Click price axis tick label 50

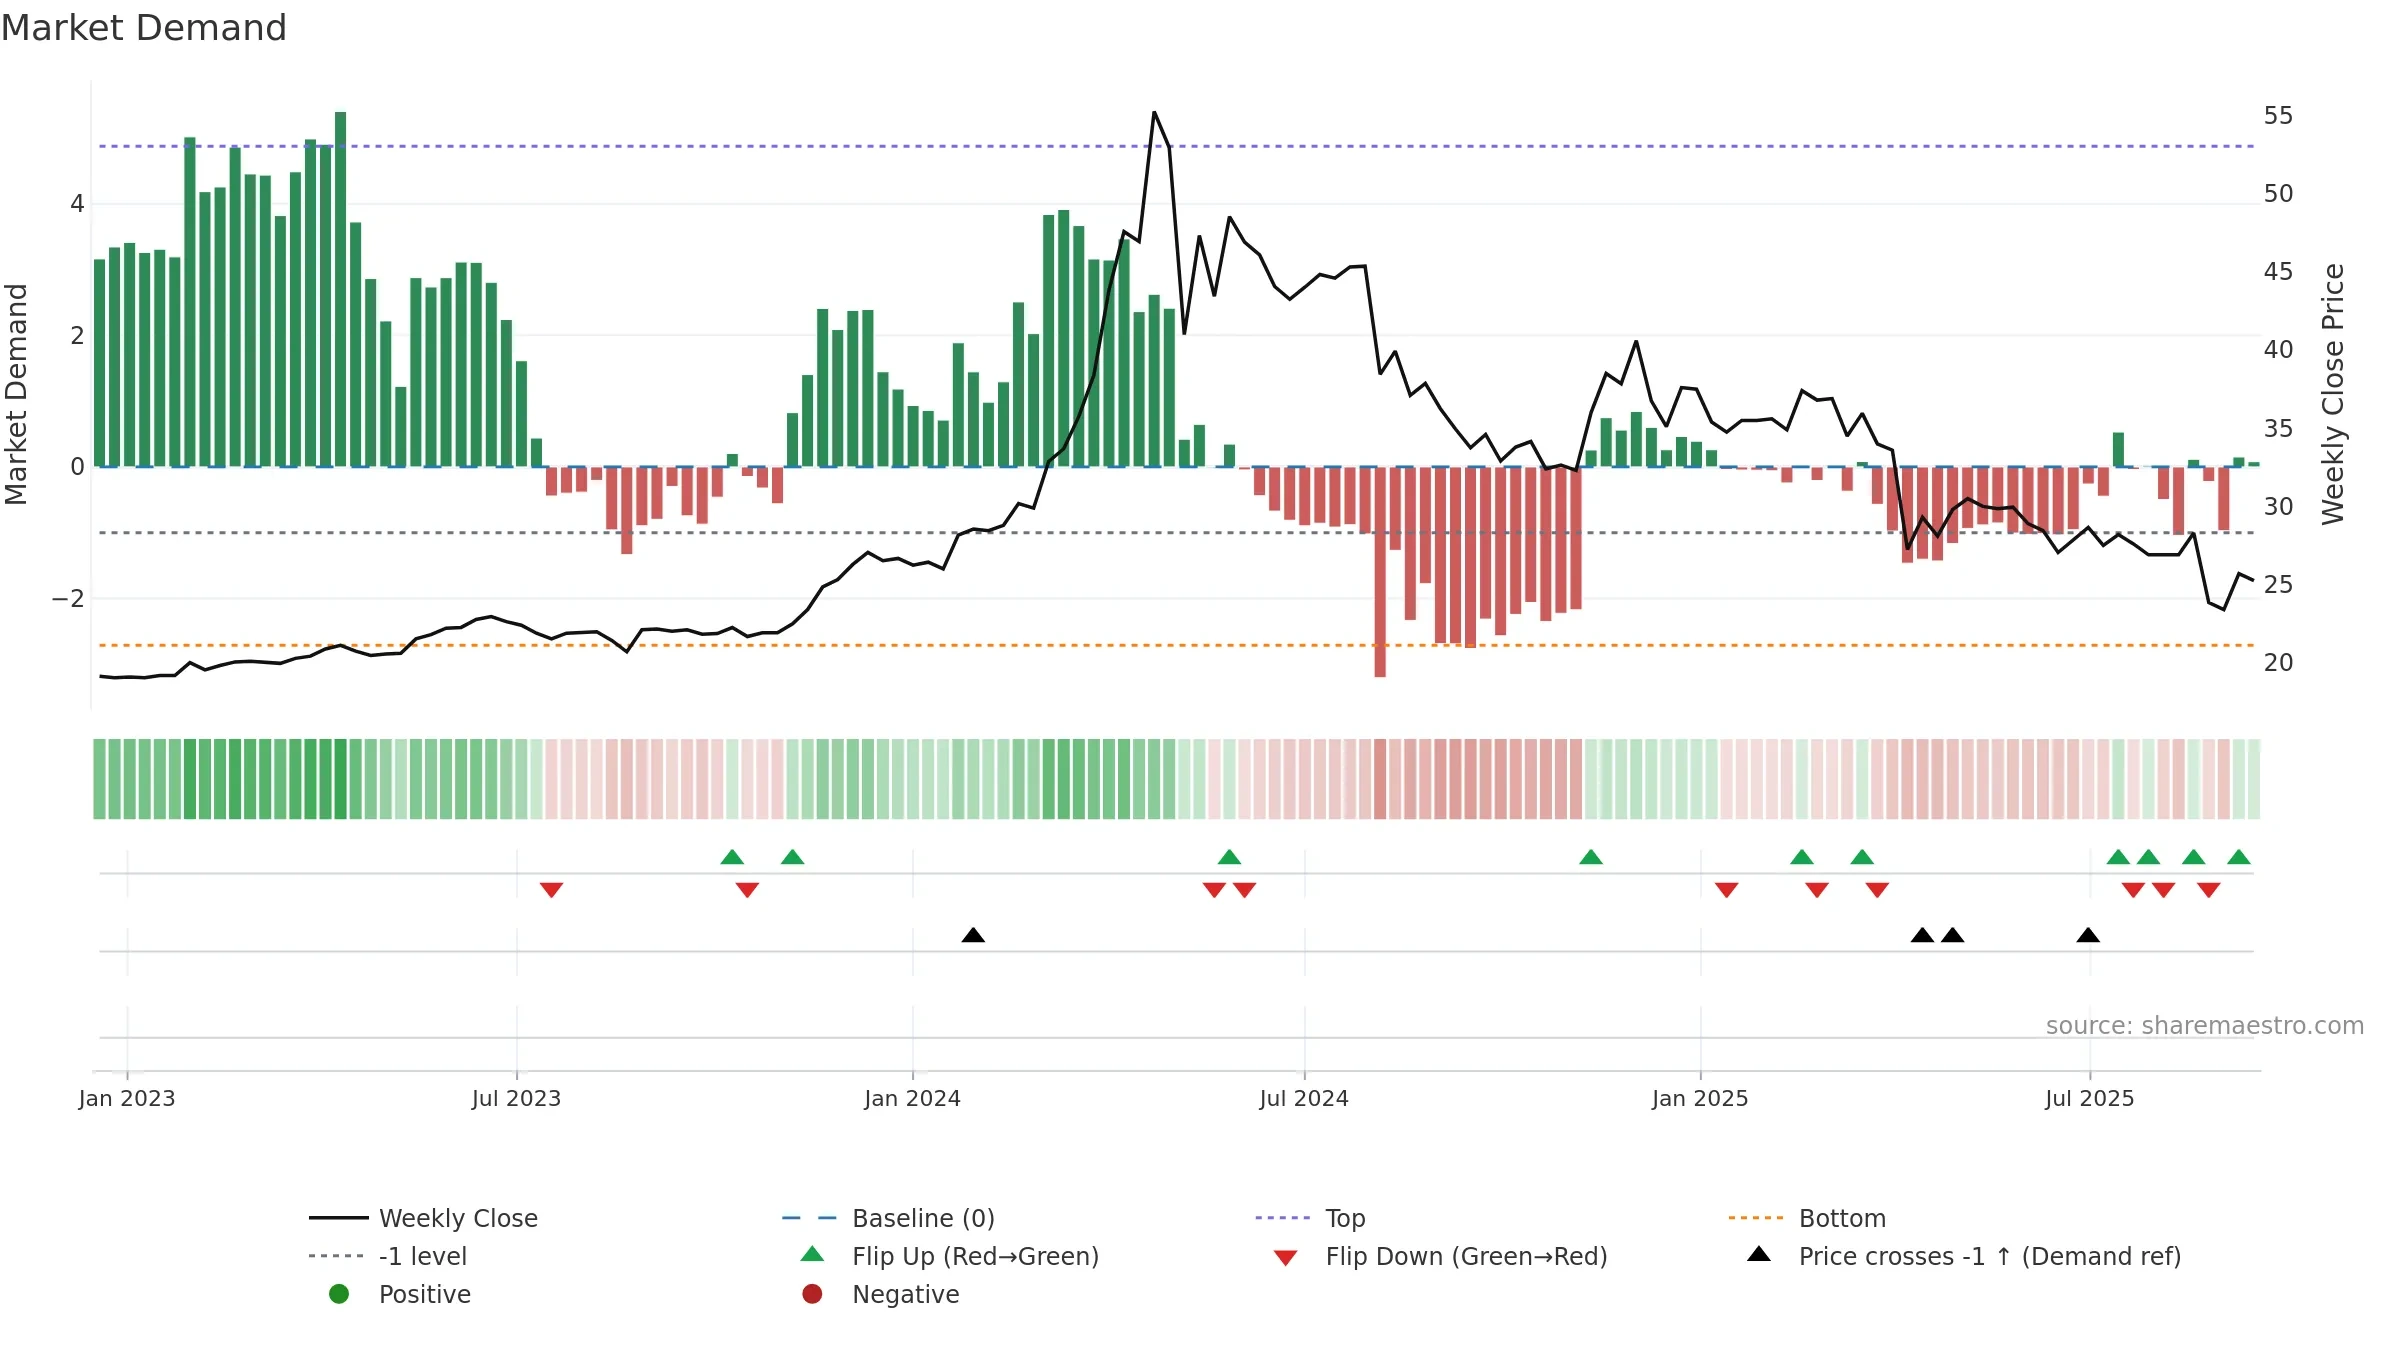click(x=2278, y=194)
